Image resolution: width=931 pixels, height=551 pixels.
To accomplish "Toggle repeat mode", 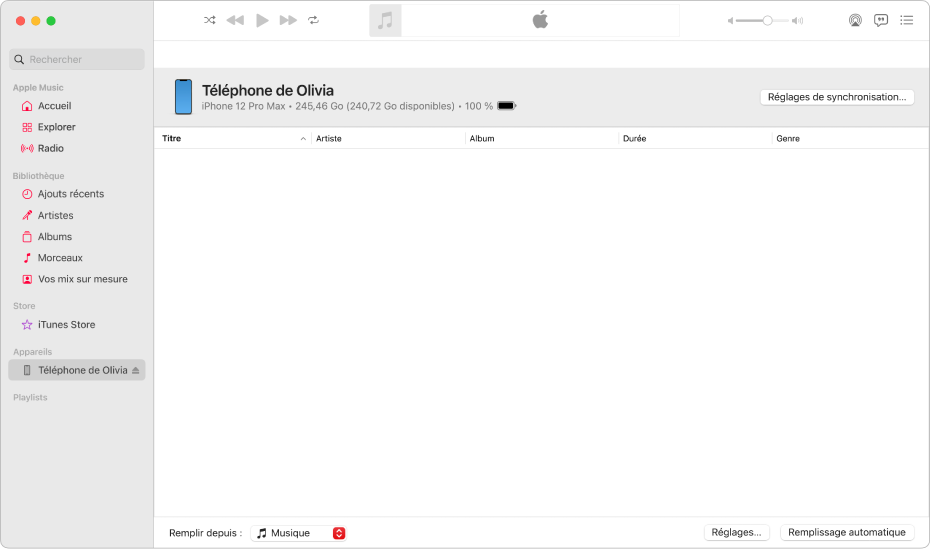I will pyautogui.click(x=314, y=20).
